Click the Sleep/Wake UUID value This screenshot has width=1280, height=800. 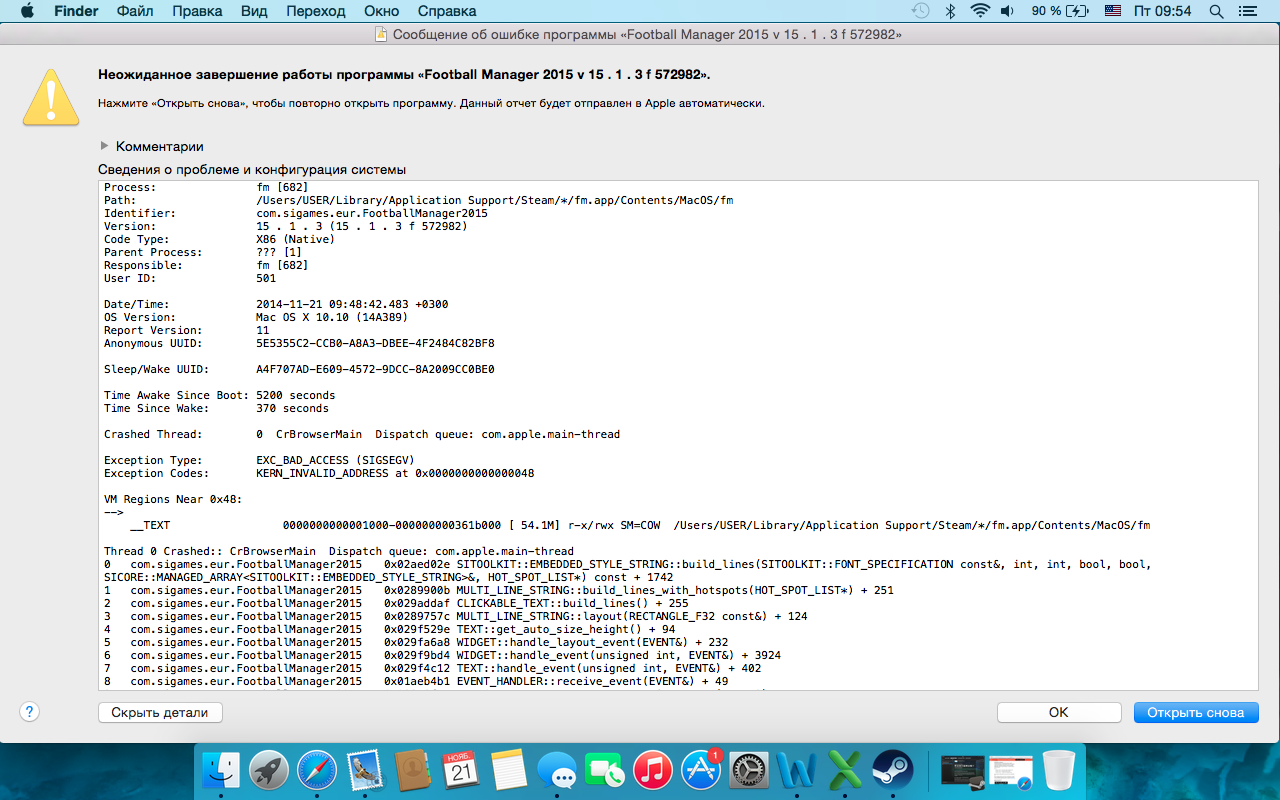[375, 369]
